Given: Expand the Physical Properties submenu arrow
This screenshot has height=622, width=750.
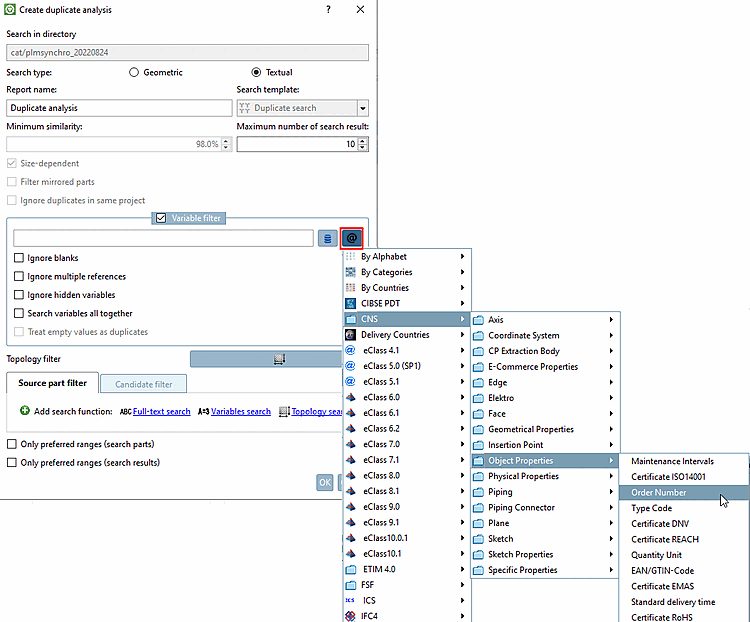Looking at the screenshot, I should pyautogui.click(x=611, y=476).
